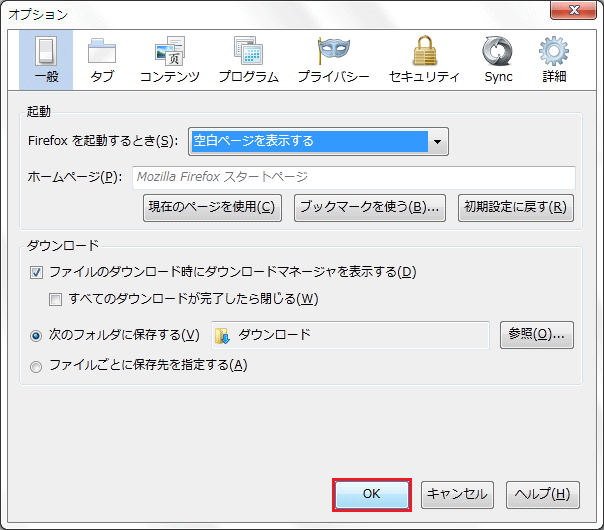Click 参照 browse button for download folder
The height and width of the screenshot is (530, 604).
536,335
